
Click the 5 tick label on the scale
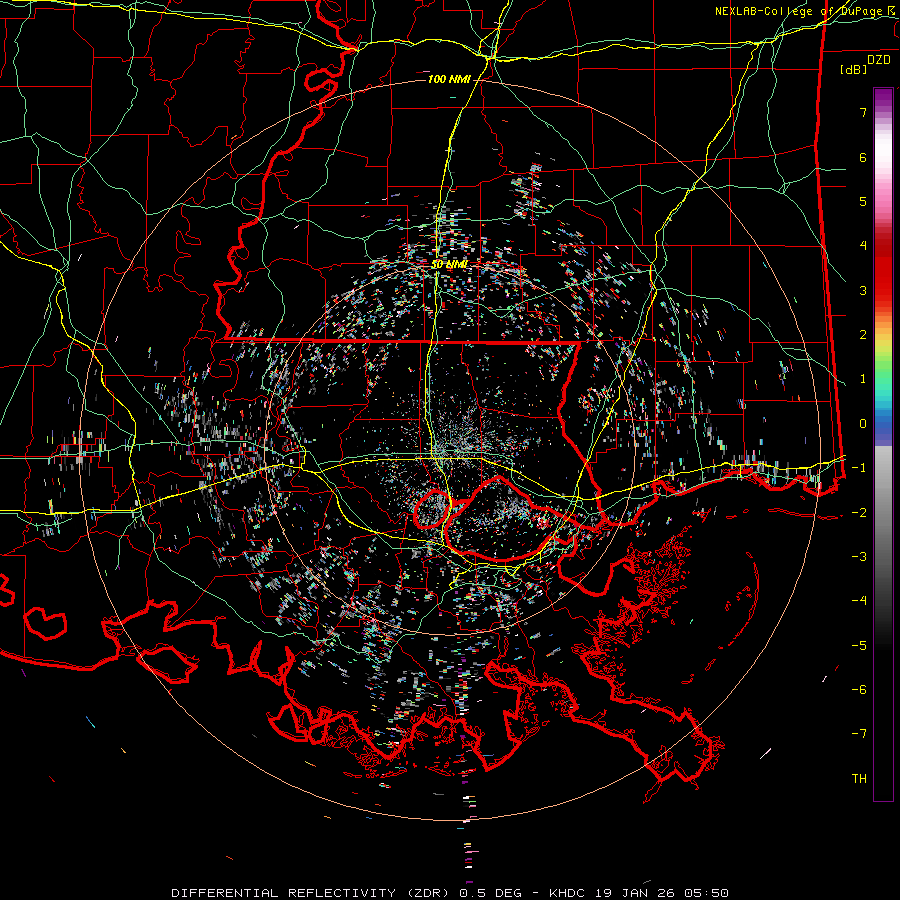tap(863, 201)
